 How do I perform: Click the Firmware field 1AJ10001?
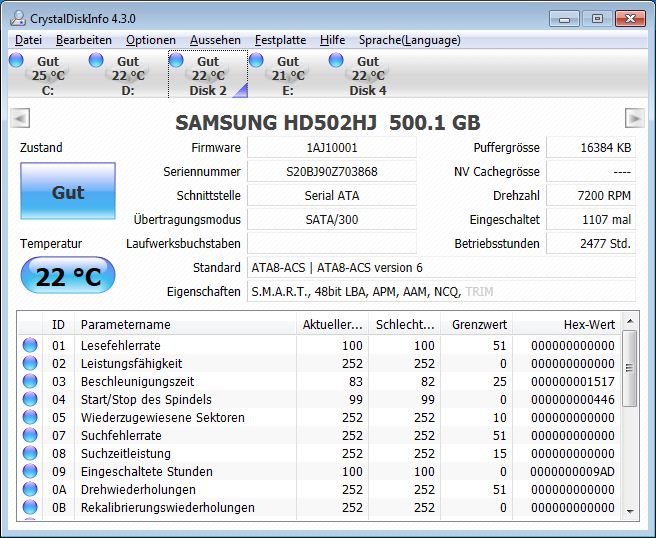[332, 148]
